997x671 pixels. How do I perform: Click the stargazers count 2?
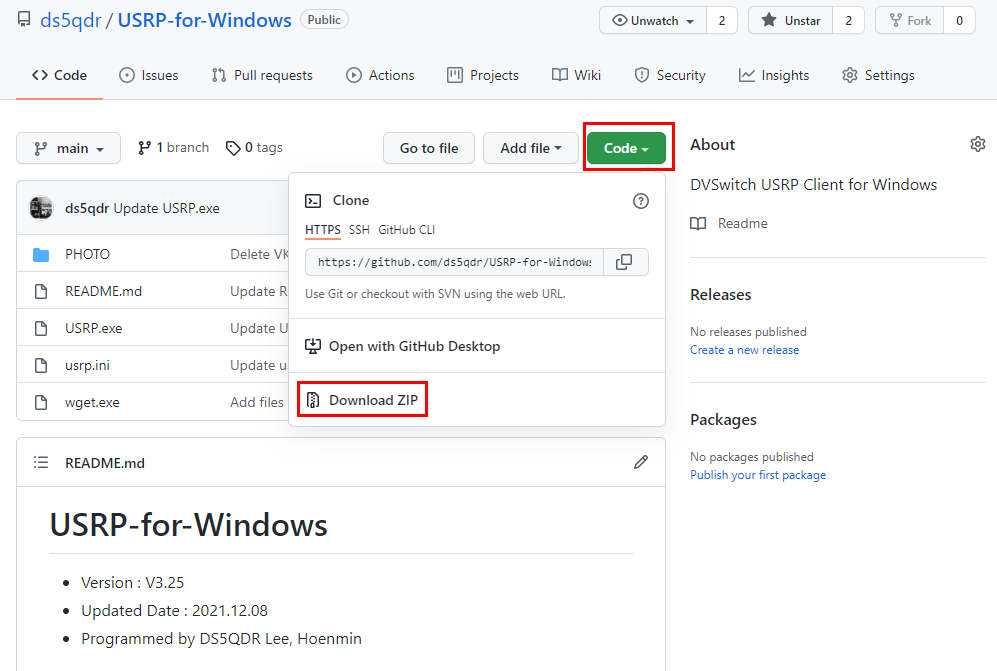(848, 20)
